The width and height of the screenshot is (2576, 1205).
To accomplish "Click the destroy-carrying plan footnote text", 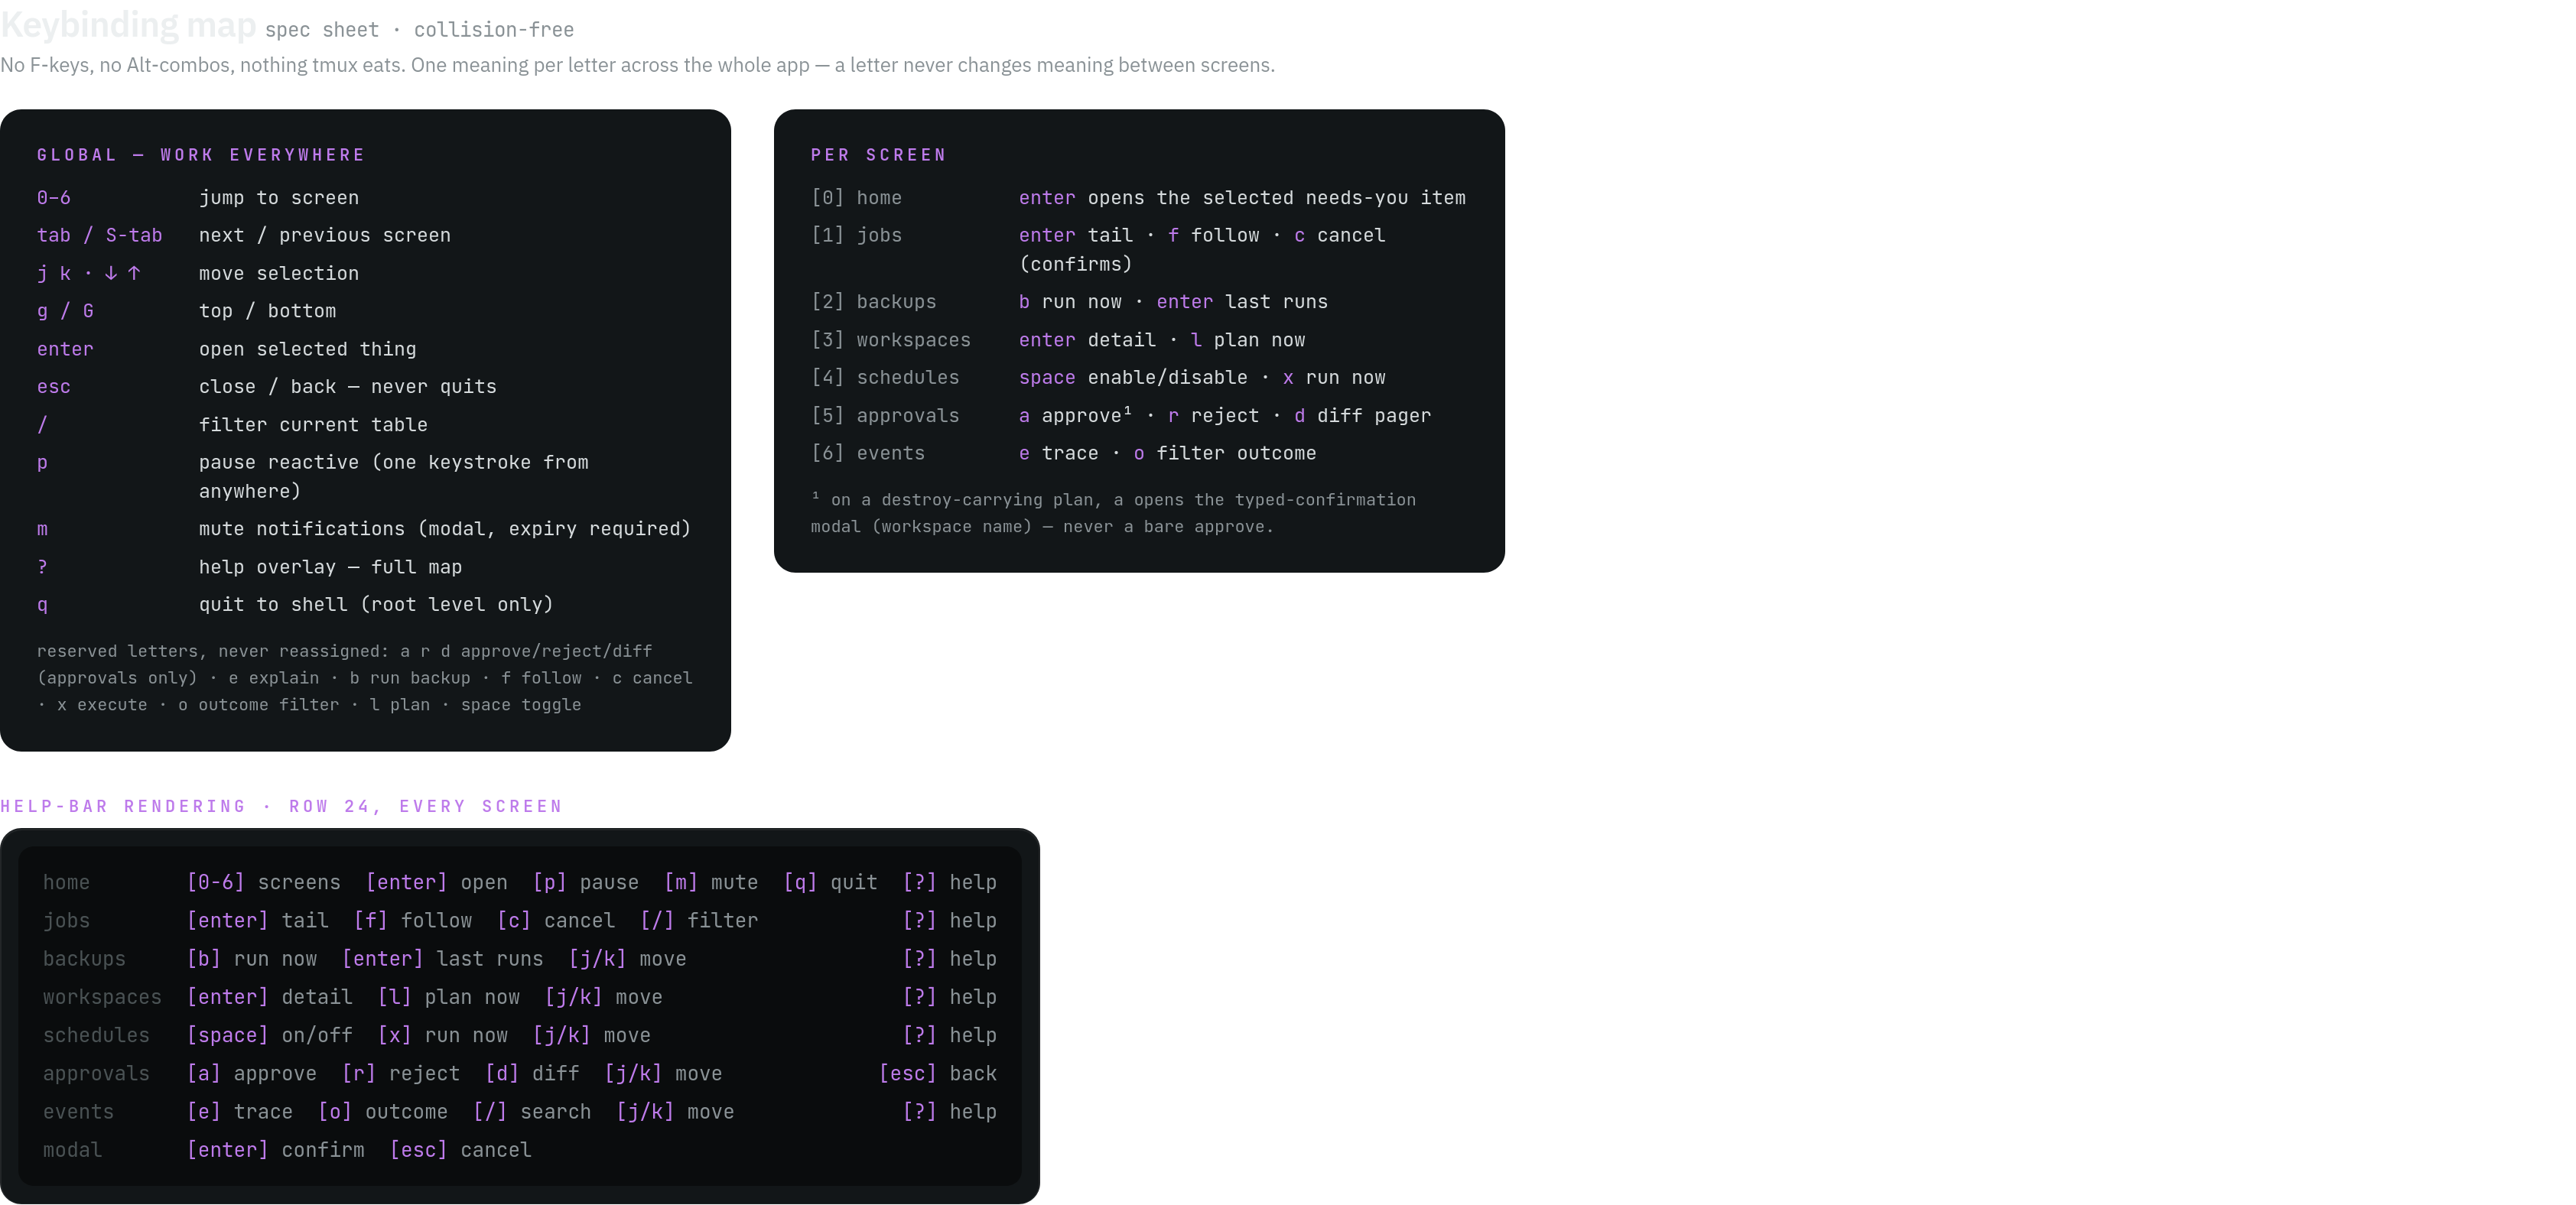I will pyautogui.click(x=1113, y=513).
